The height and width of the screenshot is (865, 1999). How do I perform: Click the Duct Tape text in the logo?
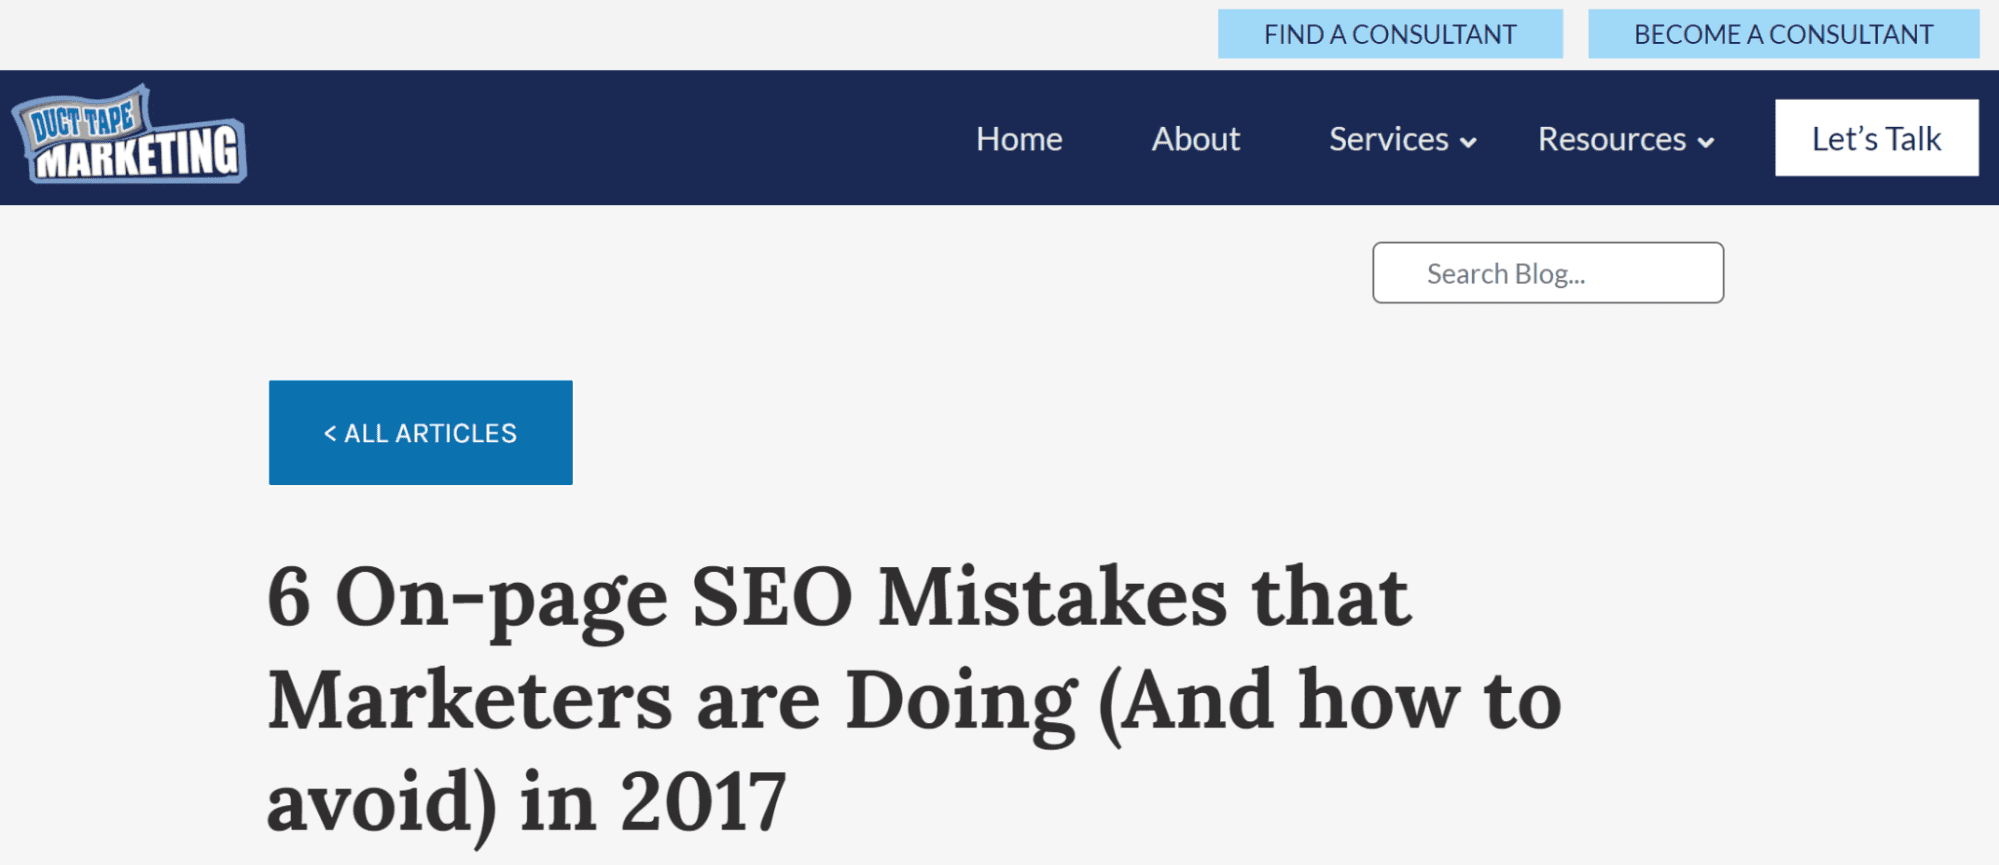click(82, 121)
